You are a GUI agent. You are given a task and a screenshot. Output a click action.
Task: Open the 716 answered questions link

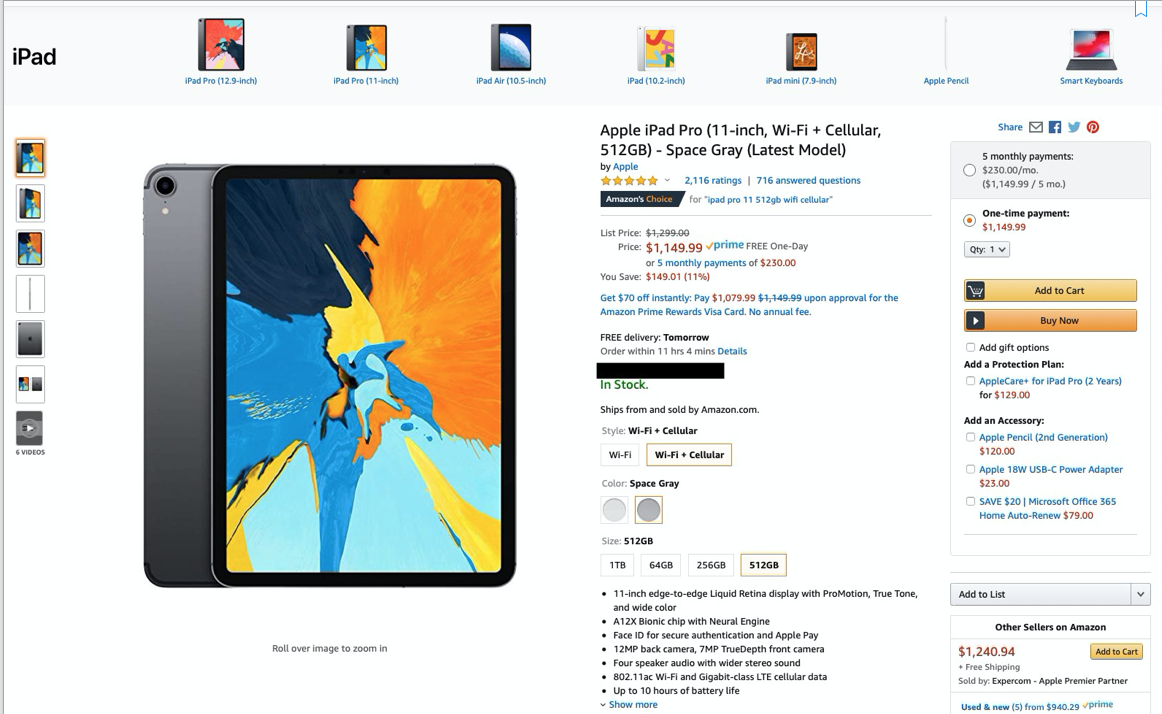pyautogui.click(x=809, y=180)
